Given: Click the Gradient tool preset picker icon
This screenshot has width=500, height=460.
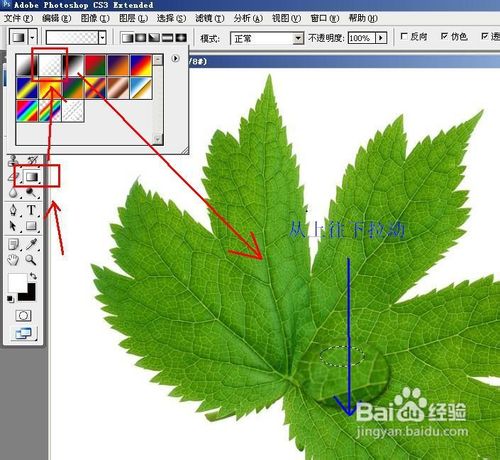Looking at the screenshot, I should (x=19, y=37).
